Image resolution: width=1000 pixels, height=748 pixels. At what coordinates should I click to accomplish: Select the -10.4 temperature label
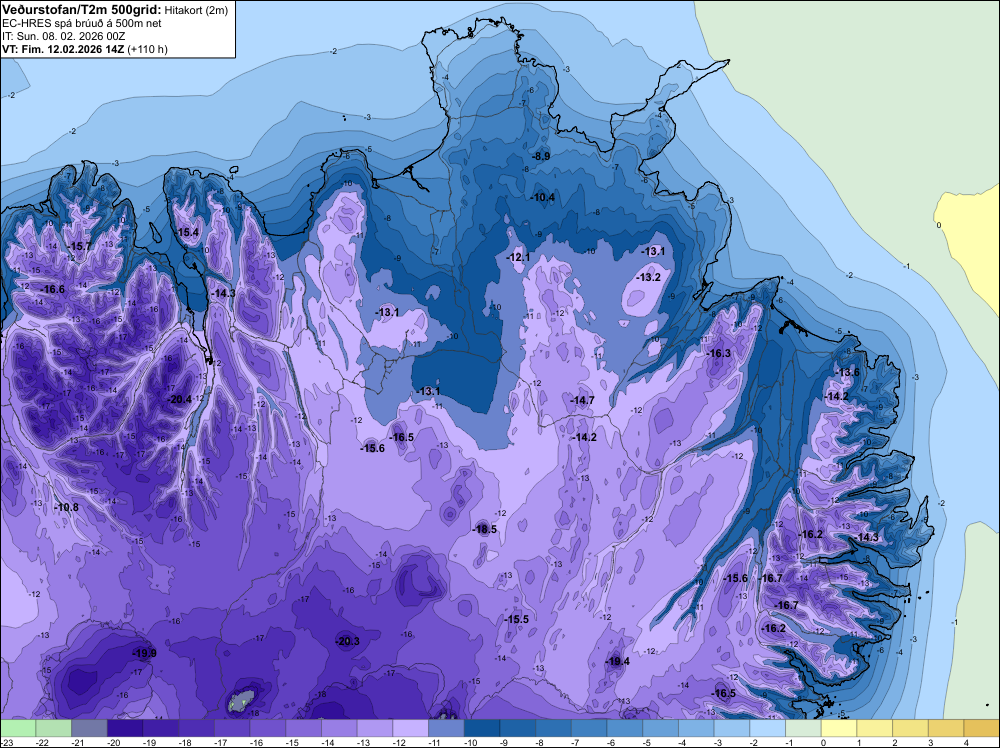[x=543, y=198]
